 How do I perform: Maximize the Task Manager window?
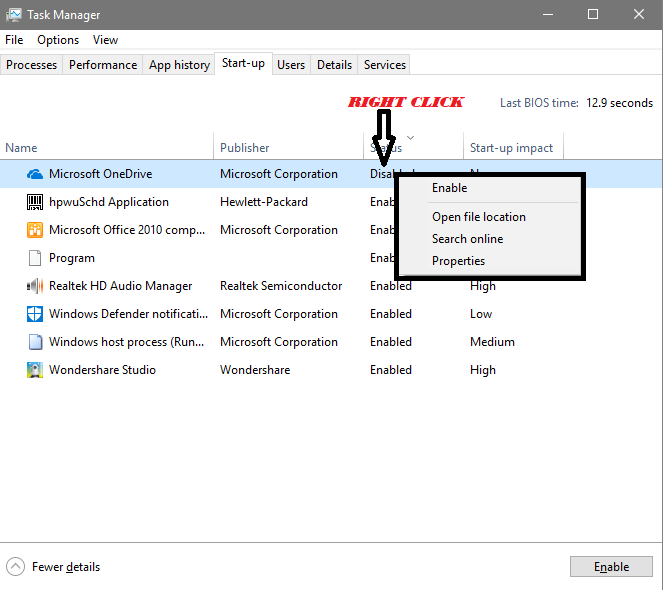[x=593, y=14]
